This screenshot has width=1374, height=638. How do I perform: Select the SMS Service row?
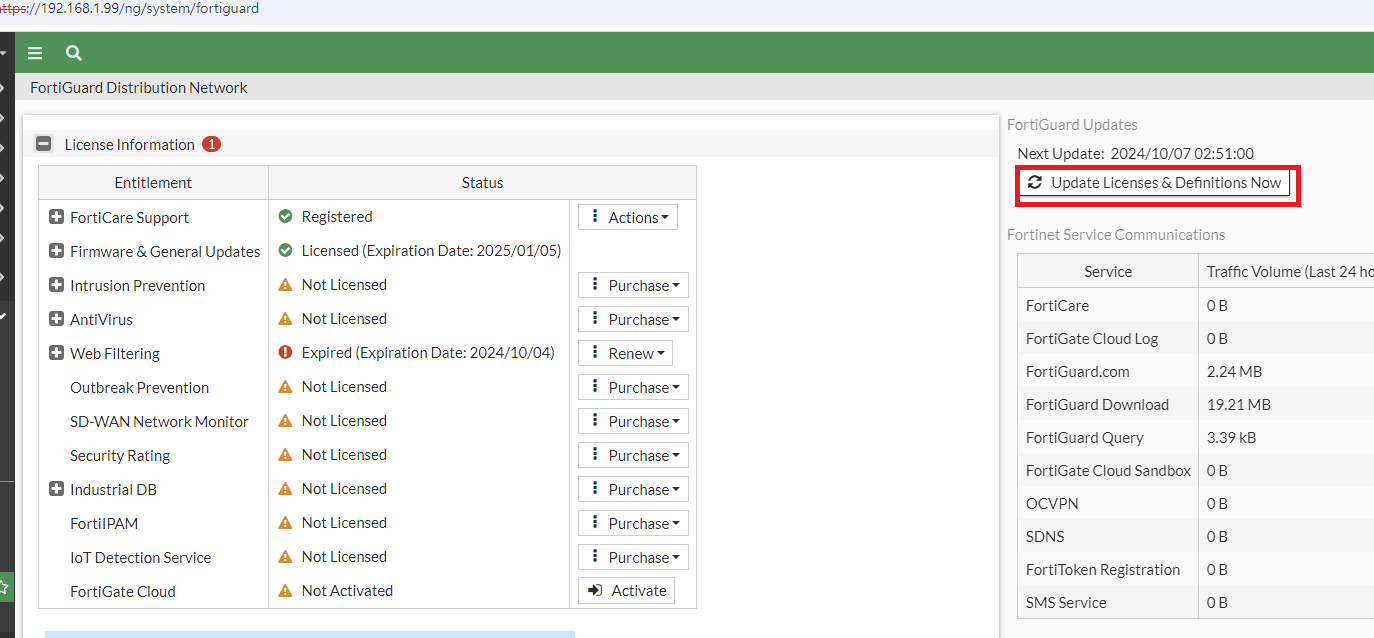[x=1196, y=602]
